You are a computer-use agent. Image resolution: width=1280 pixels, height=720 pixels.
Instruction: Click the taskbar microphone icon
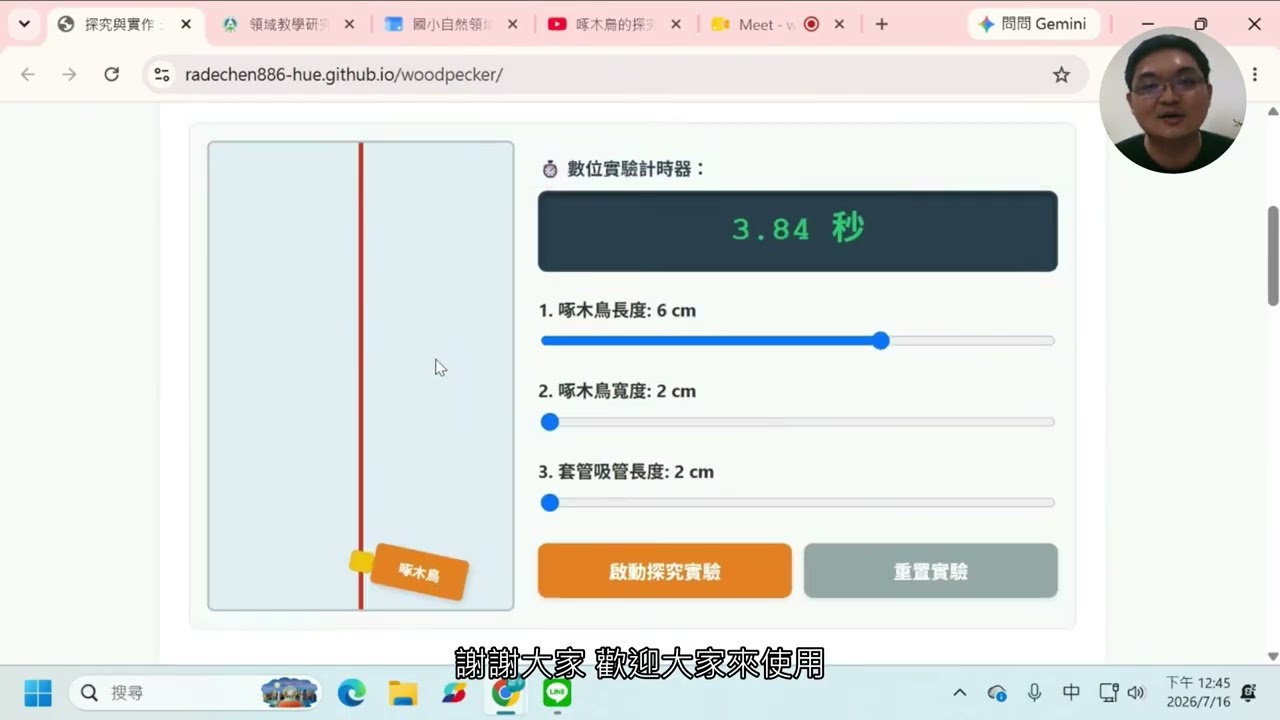(x=1034, y=692)
